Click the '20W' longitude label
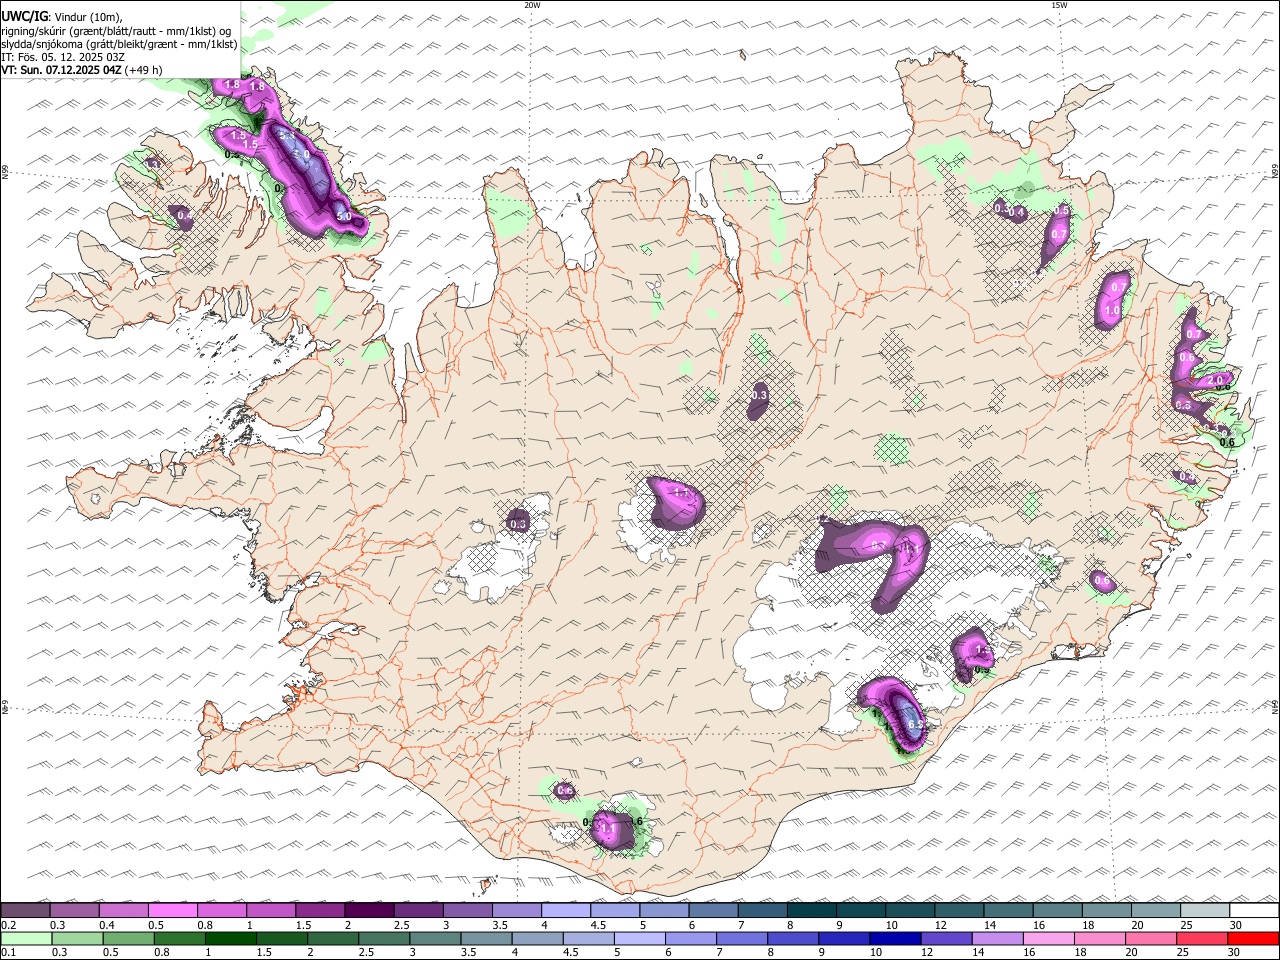Viewport: 1280px width, 960px height. tap(532, 5)
